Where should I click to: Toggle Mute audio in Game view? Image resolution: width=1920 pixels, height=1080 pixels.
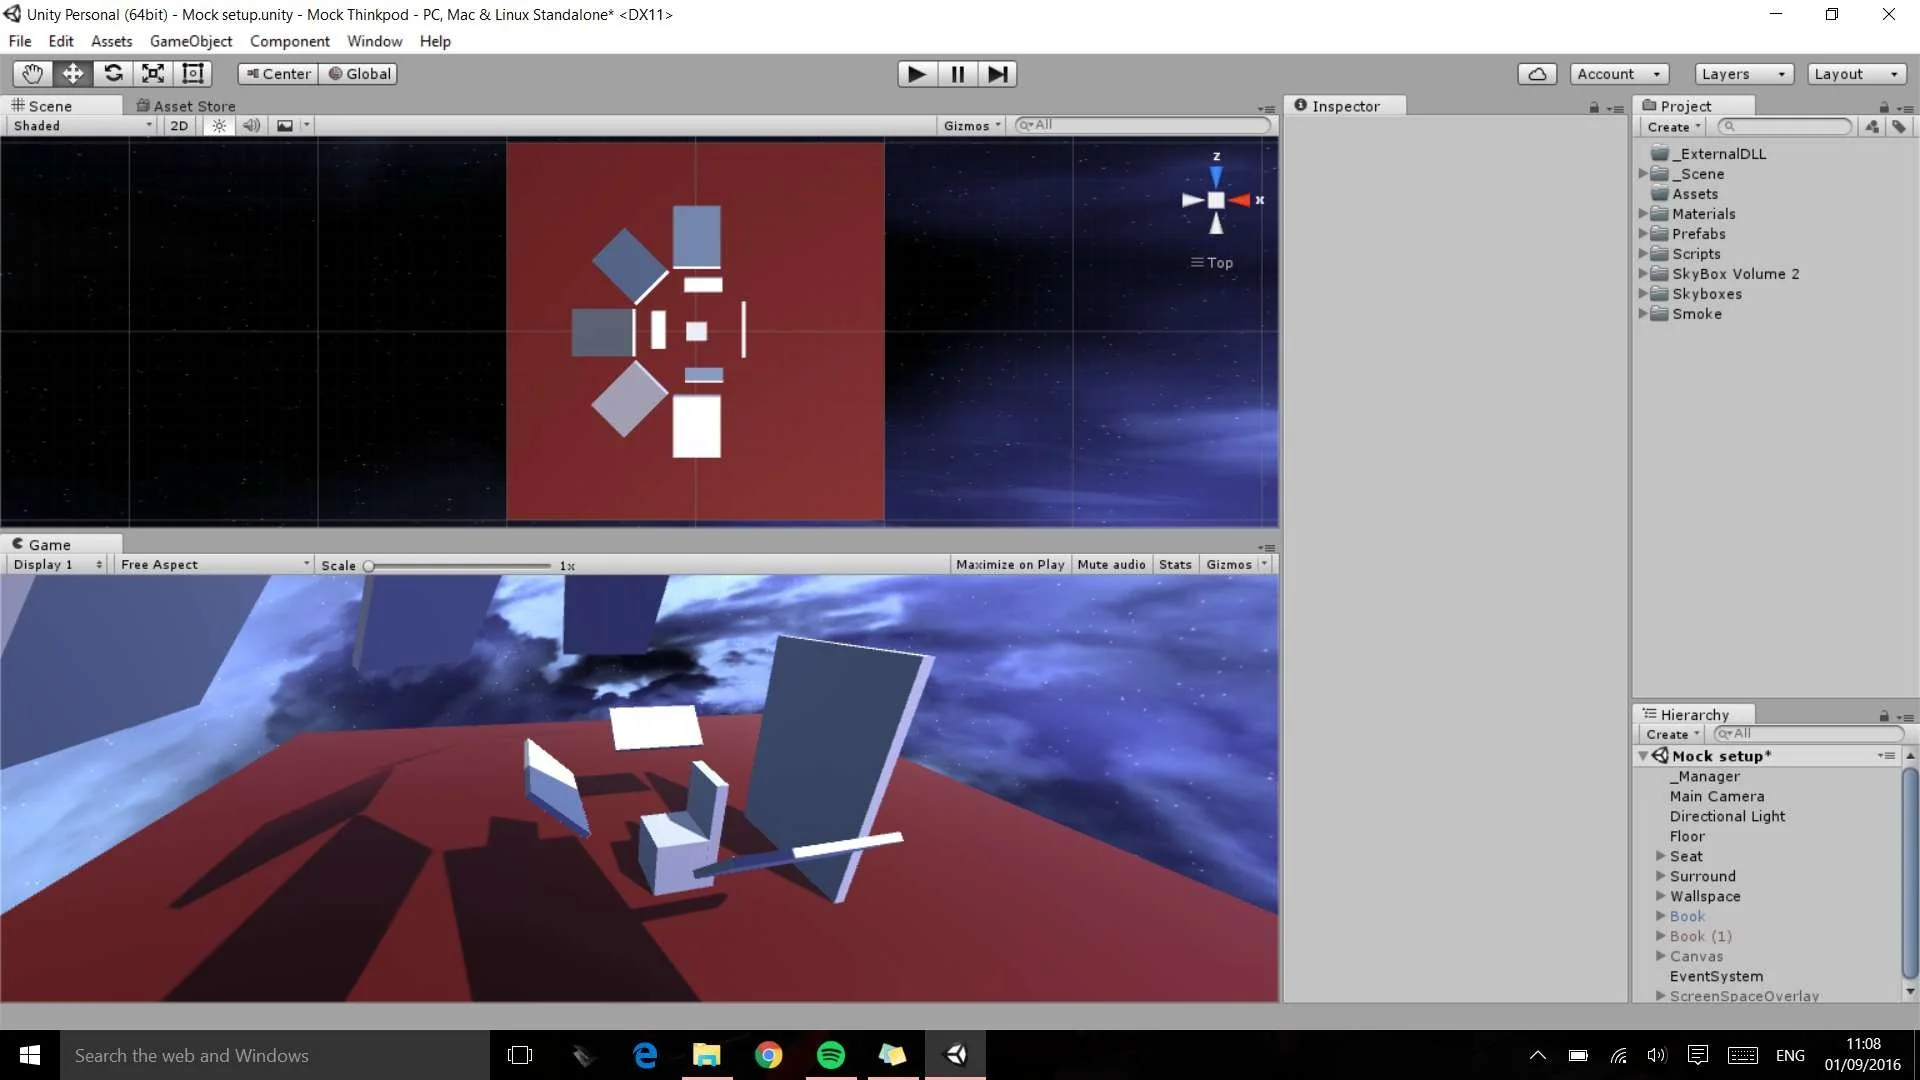click(1111, 565)
